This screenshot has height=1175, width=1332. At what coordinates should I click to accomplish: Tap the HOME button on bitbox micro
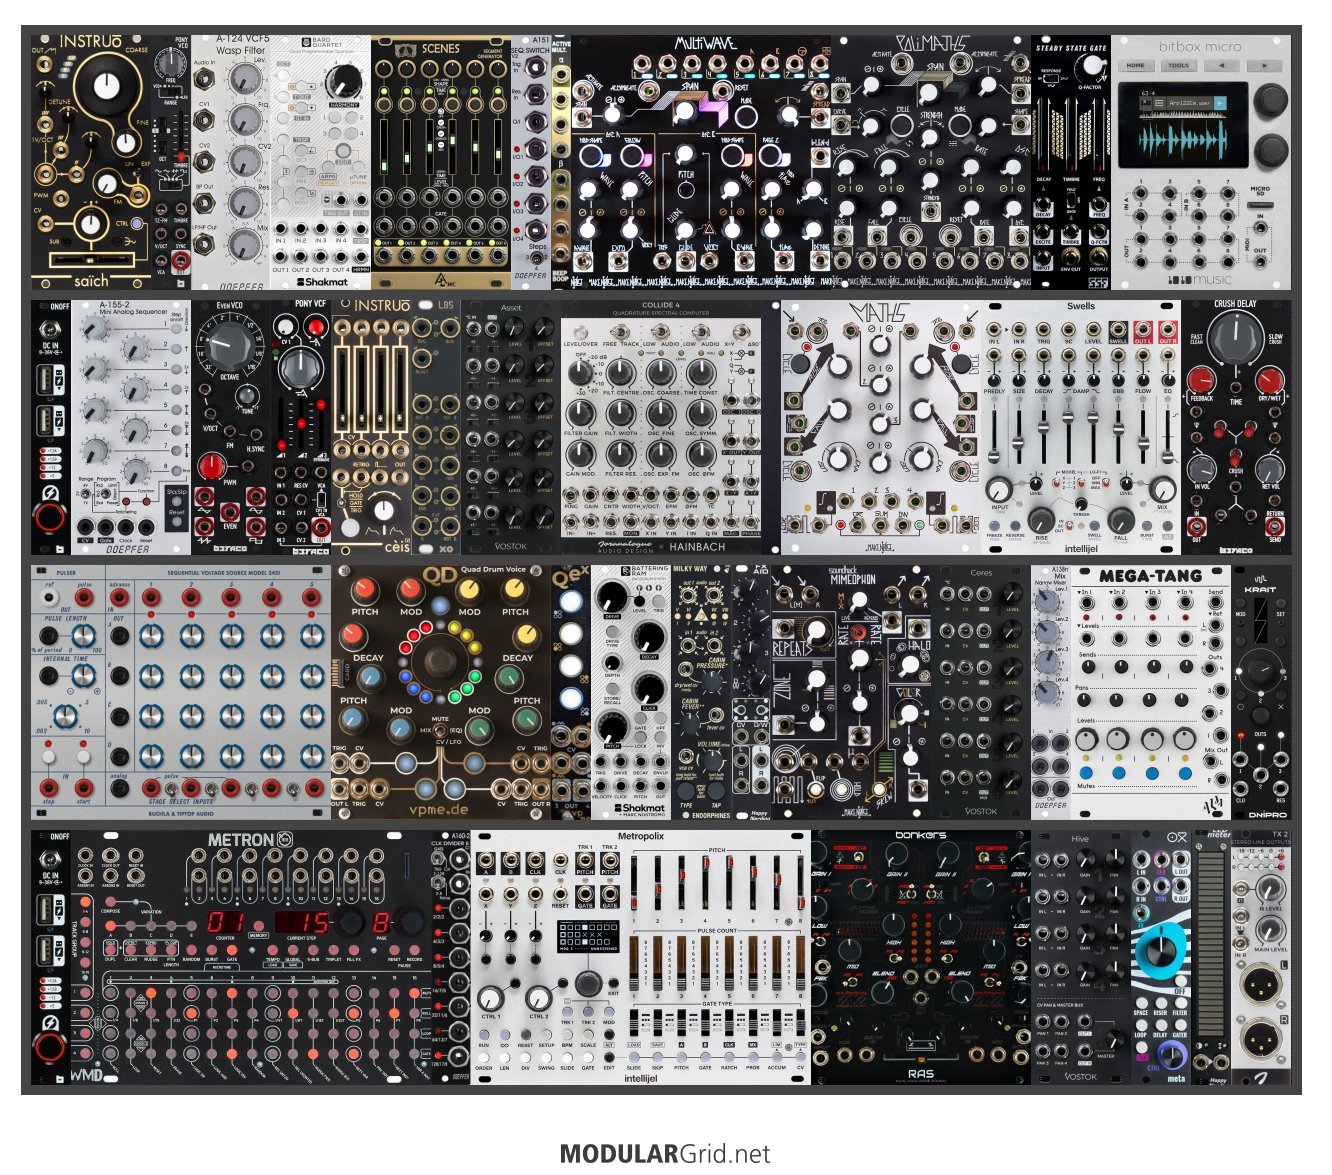(1136, 66)
